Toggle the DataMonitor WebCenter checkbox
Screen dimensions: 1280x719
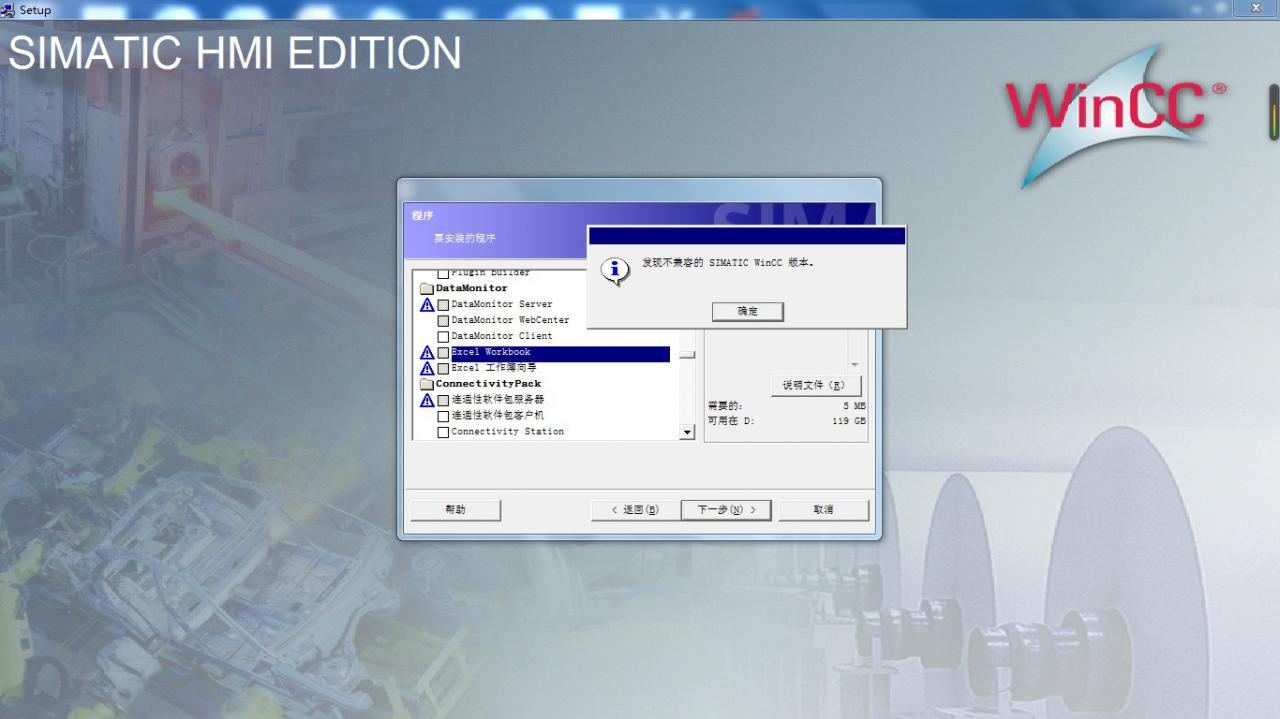[443, 321]
